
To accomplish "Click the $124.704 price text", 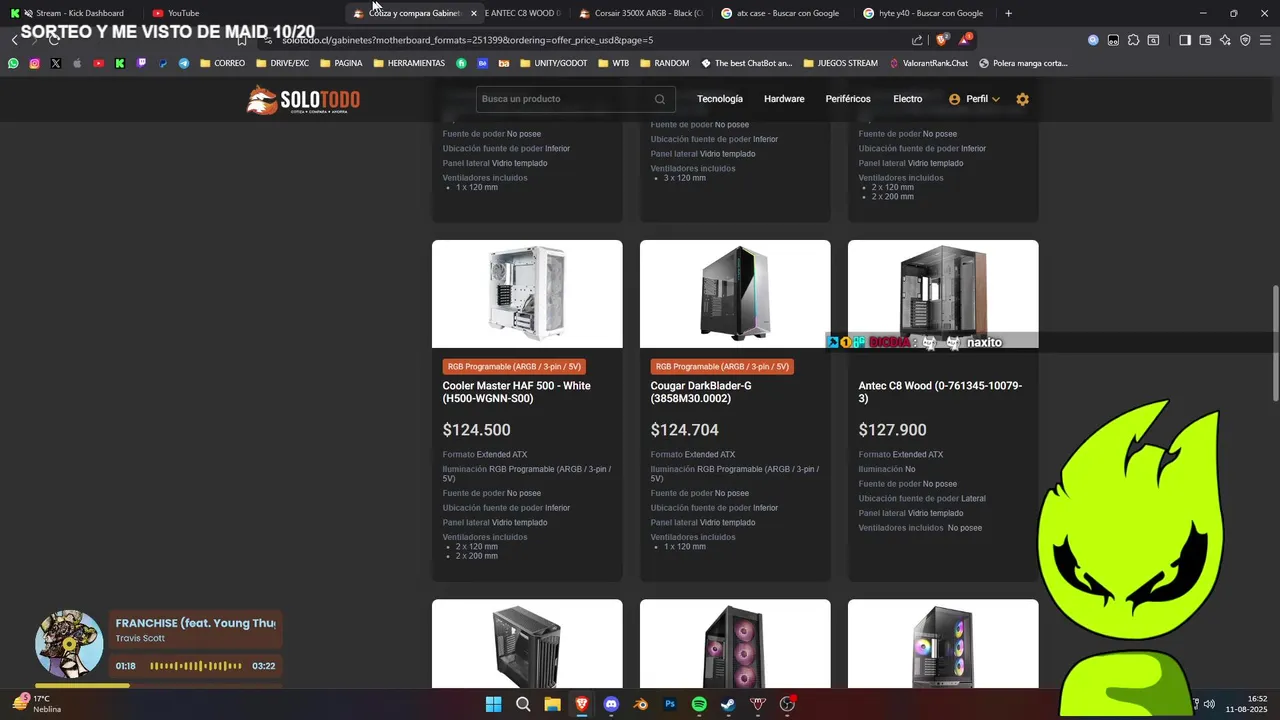I will tap(684, 430).
